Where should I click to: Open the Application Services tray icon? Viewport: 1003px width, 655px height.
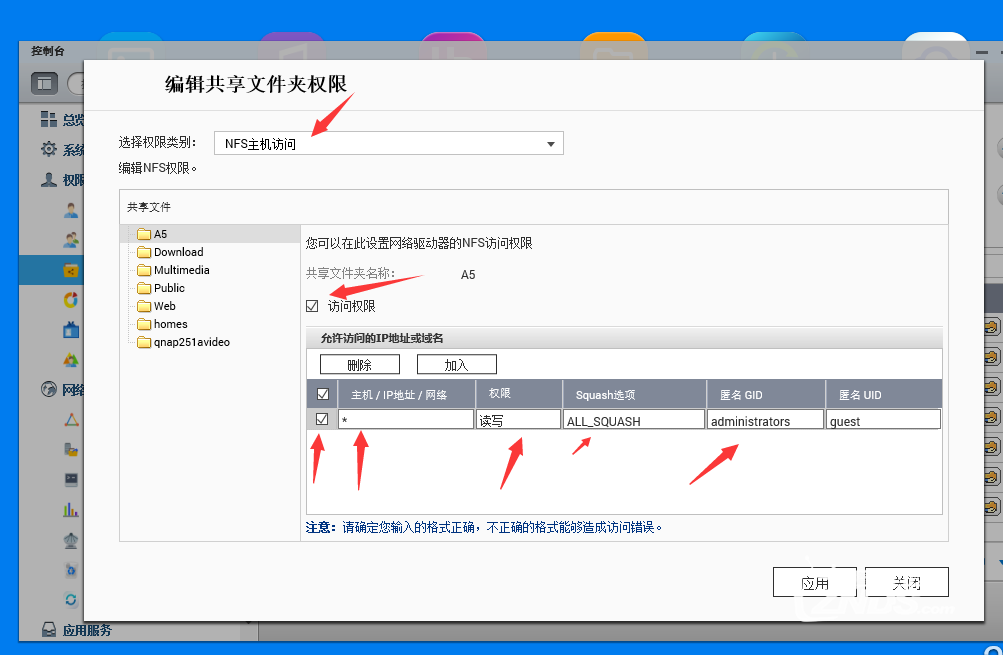tap(49, 629)
